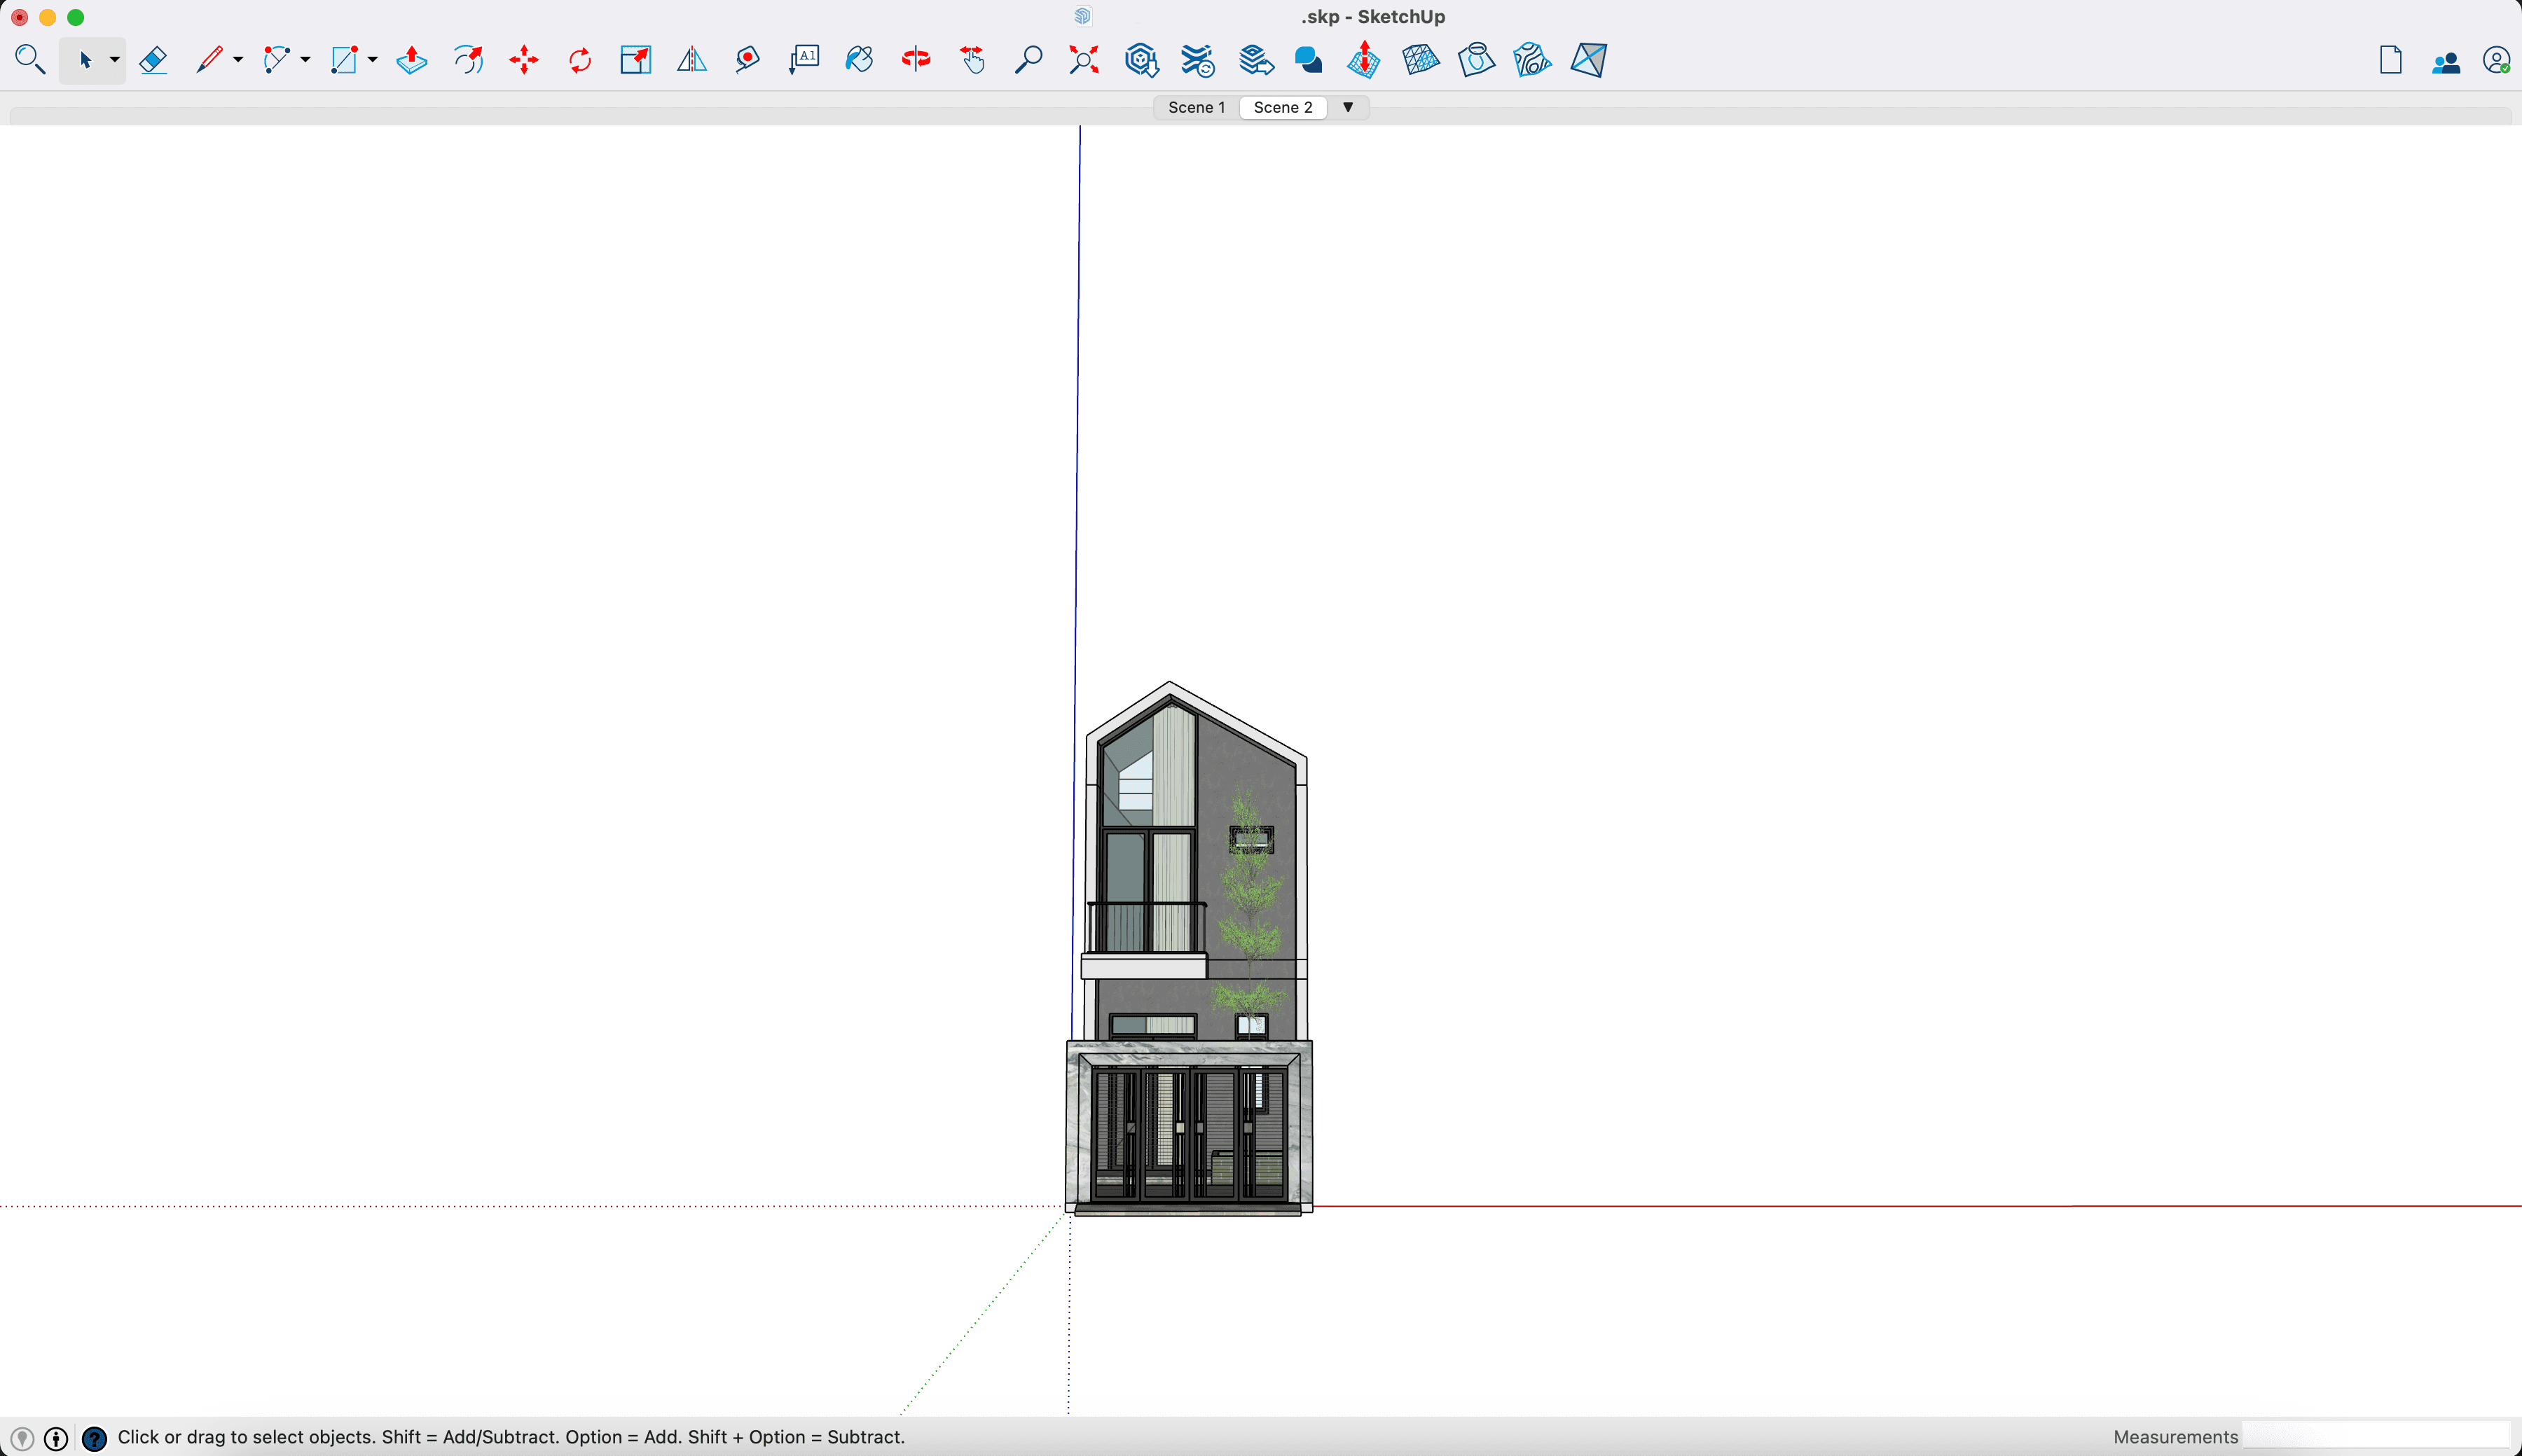Select the Rotate tool
This screenshot has height=1456, width=2522.
point(580,61)
